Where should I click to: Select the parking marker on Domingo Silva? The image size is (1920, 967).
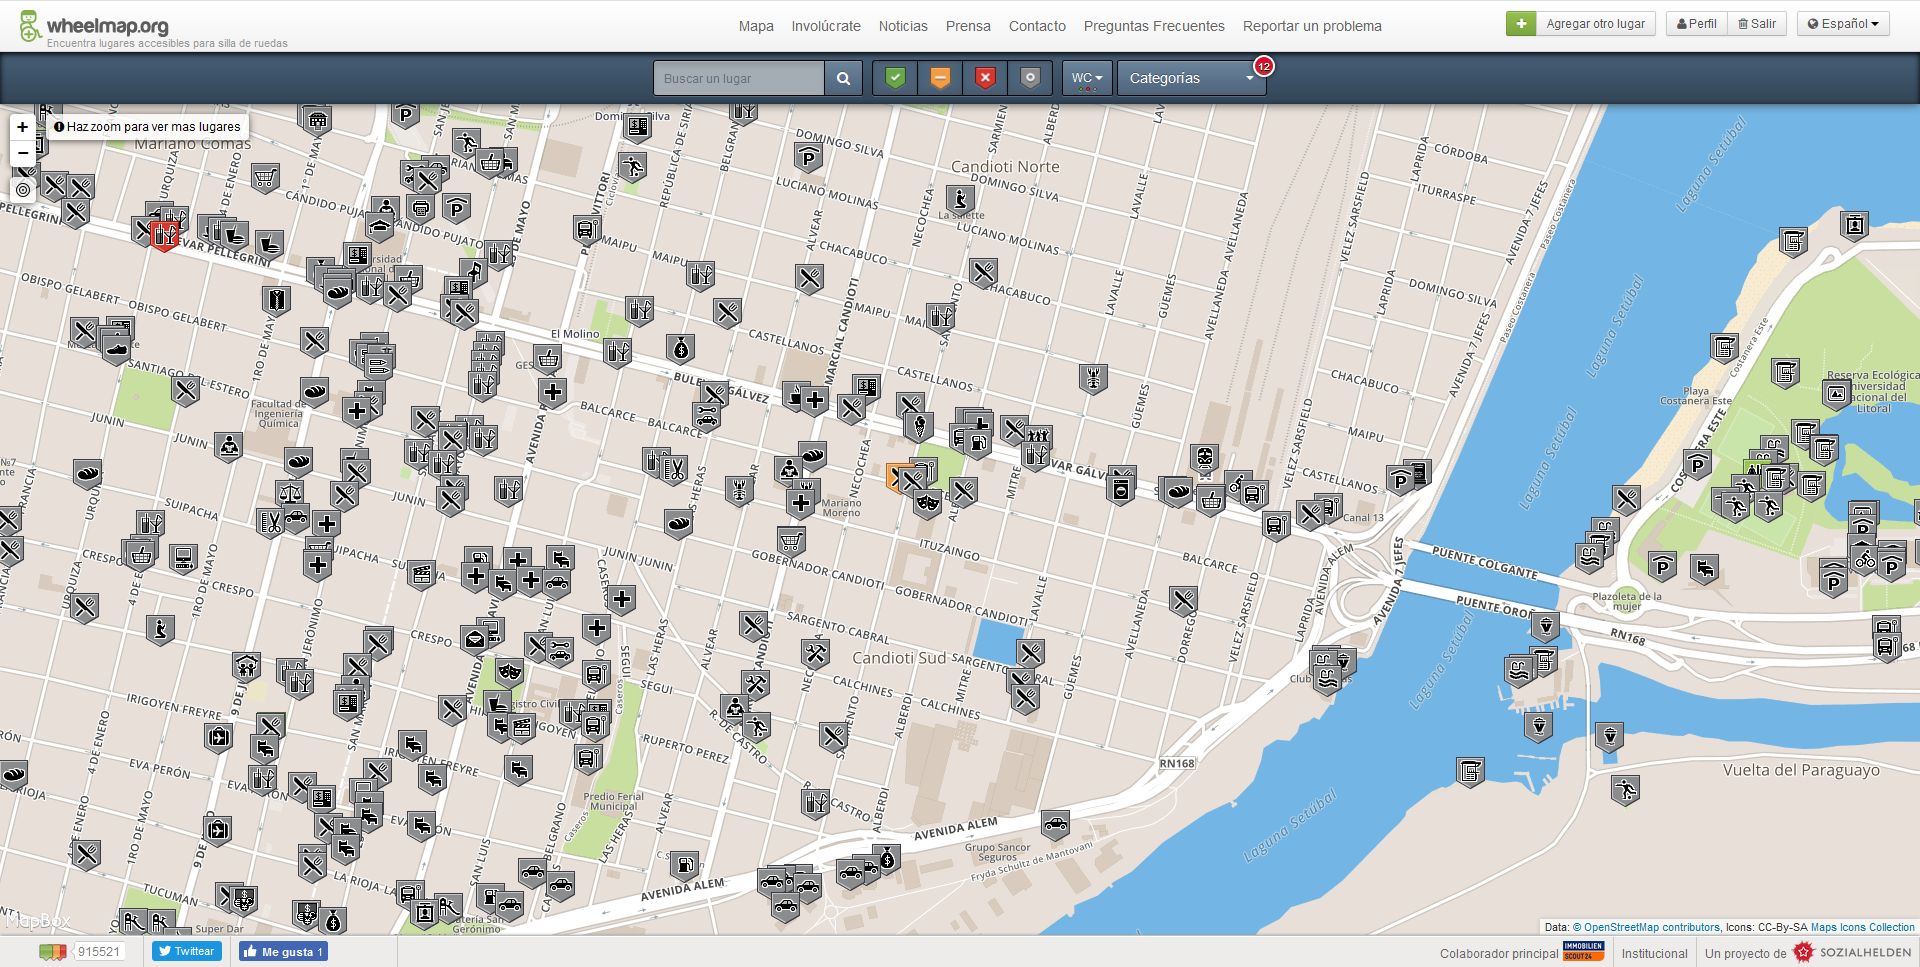[808, 158]
